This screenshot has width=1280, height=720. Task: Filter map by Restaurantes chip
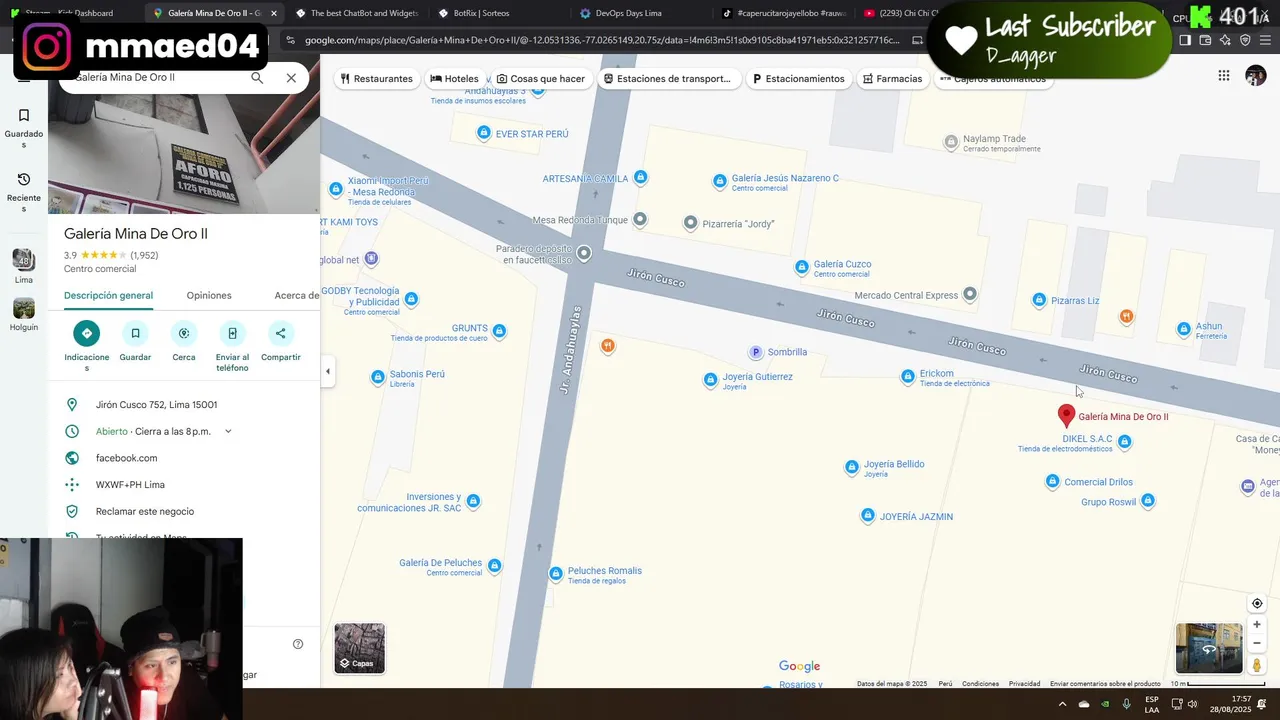point(377,79)
